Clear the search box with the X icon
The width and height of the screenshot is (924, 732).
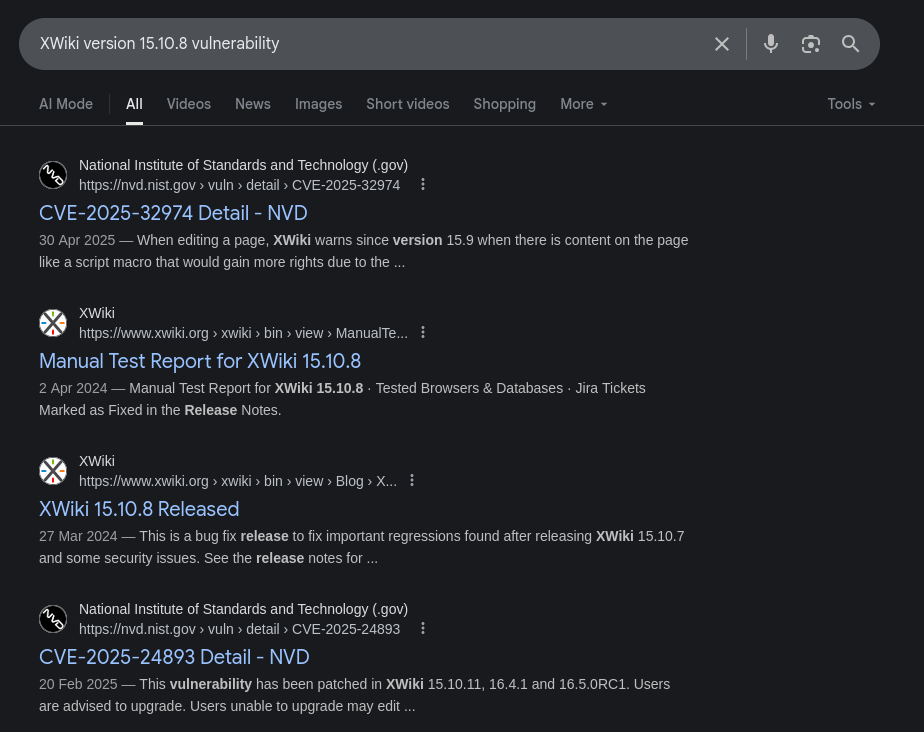click(721, 44)
